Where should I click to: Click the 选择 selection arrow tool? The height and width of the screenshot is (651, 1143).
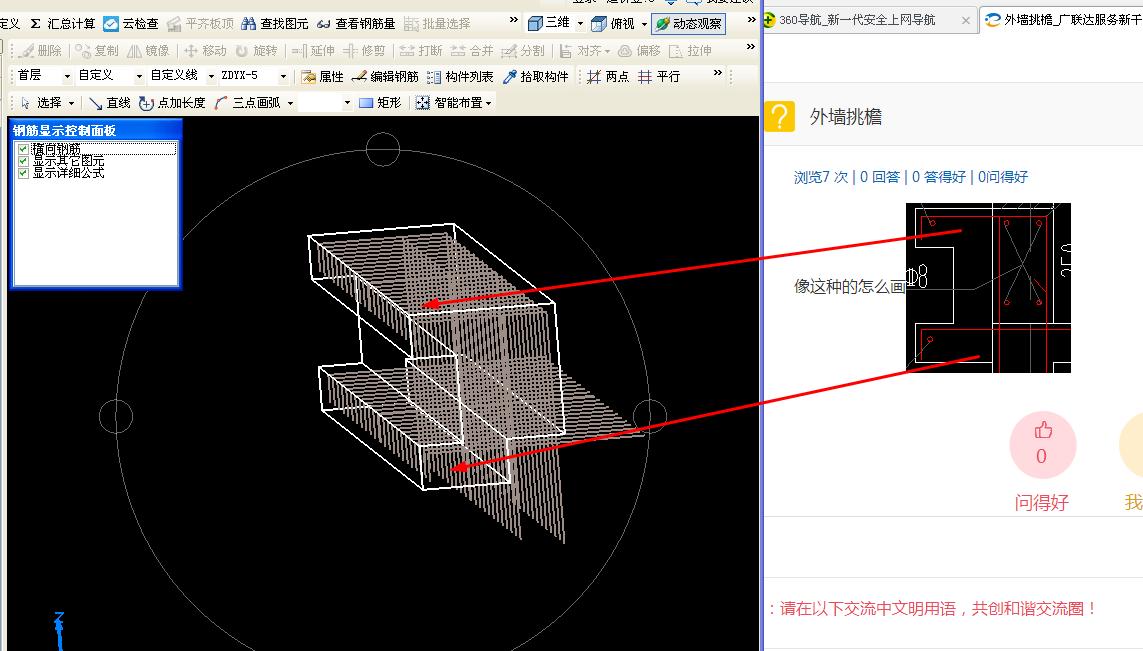42,103
